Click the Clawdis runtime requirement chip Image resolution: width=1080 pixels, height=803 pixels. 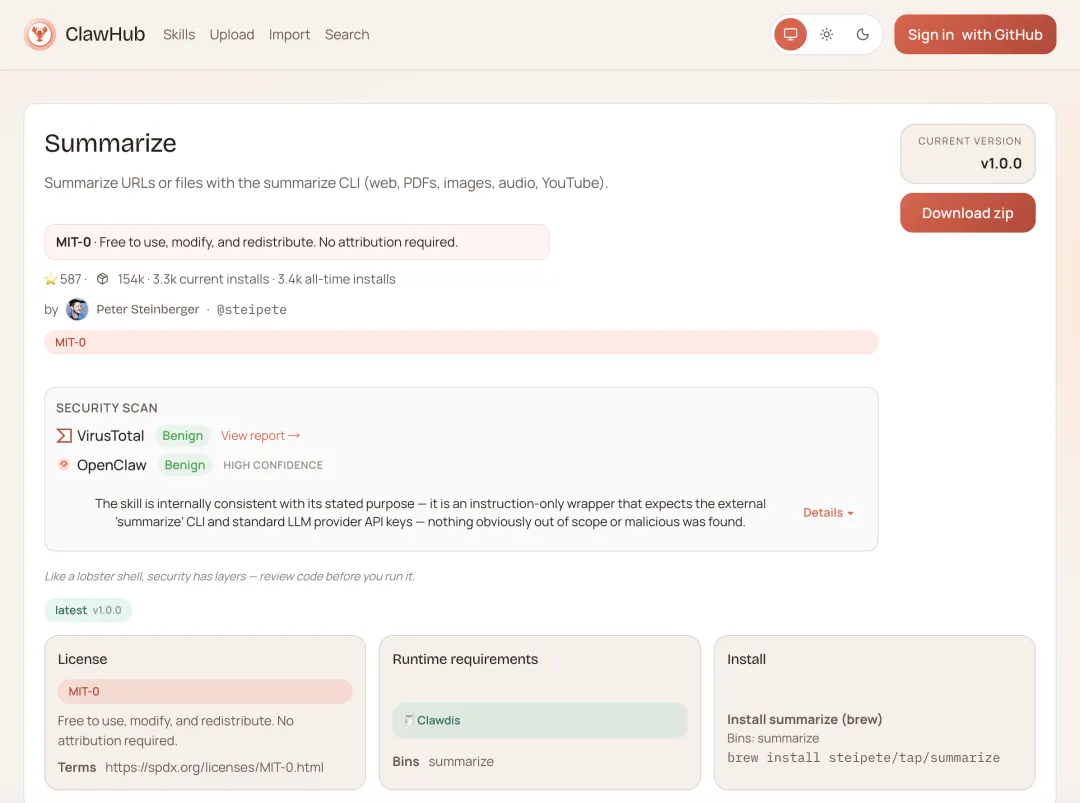pos(539,720)
